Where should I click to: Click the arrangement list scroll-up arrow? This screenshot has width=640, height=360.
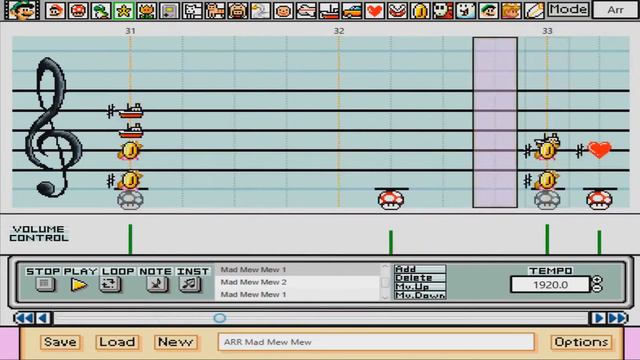pyautogui.click(x=385, y=267)
